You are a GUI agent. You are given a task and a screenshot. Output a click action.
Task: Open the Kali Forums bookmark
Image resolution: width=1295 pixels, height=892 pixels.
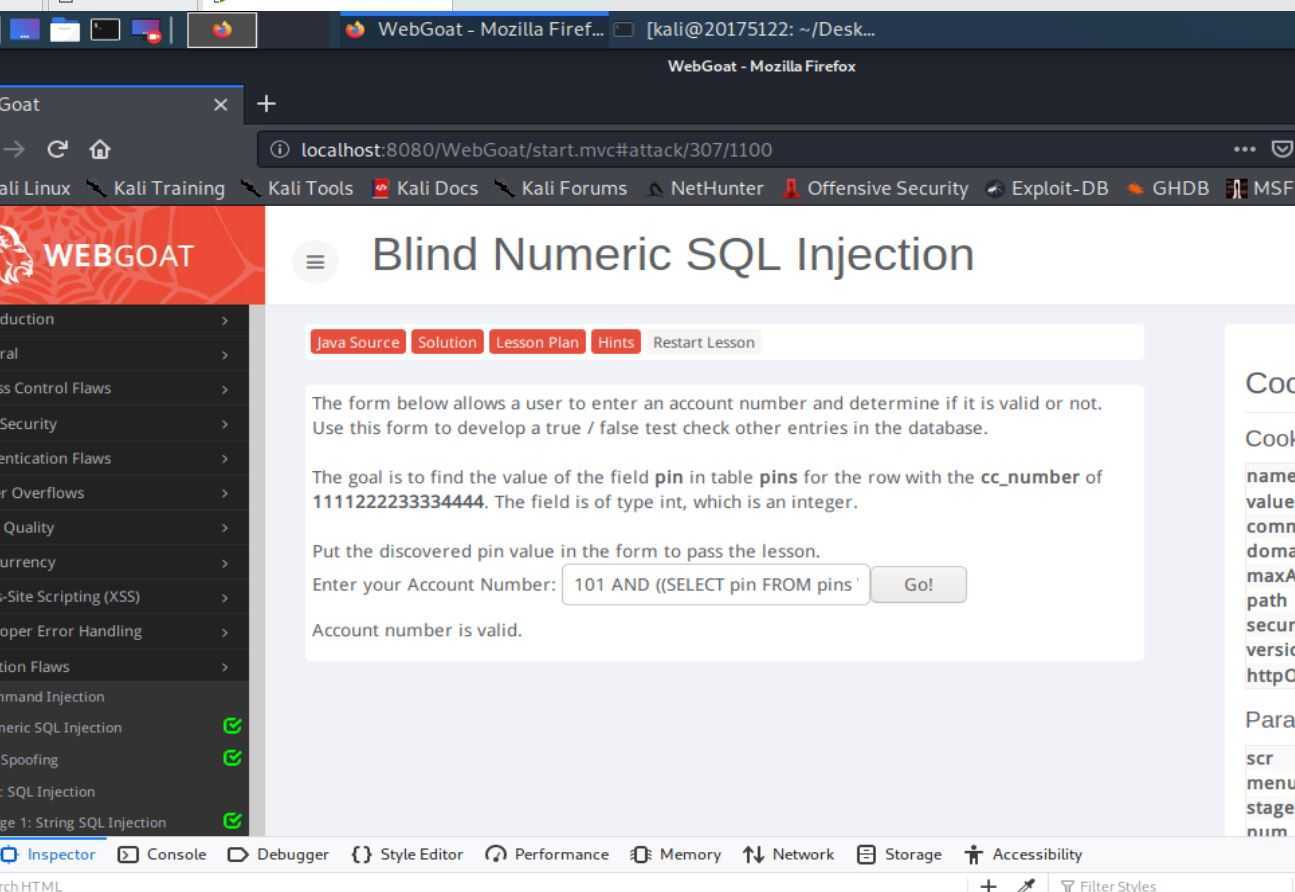click(561, 188)
